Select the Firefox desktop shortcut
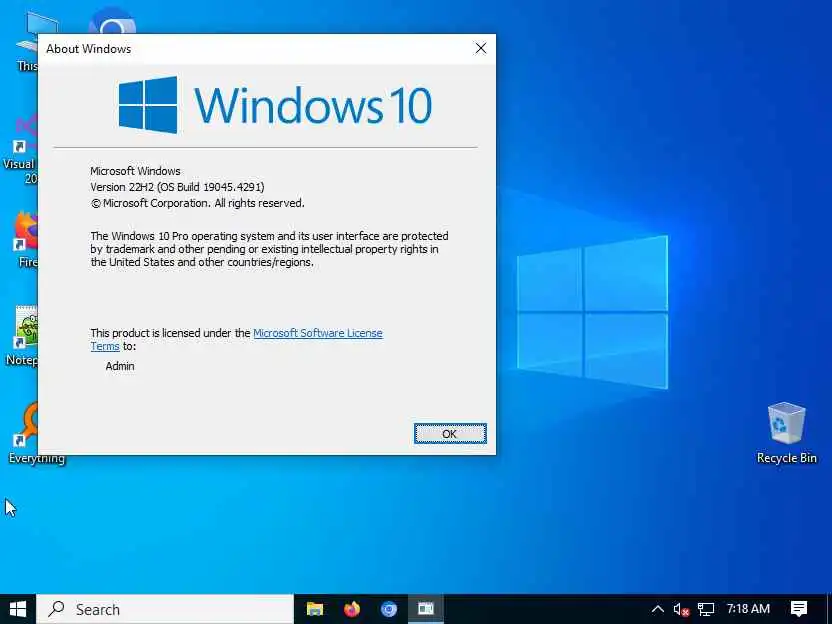Image resolution: width=832 pixels, height=624 pixels. click(x=25, y=239)
